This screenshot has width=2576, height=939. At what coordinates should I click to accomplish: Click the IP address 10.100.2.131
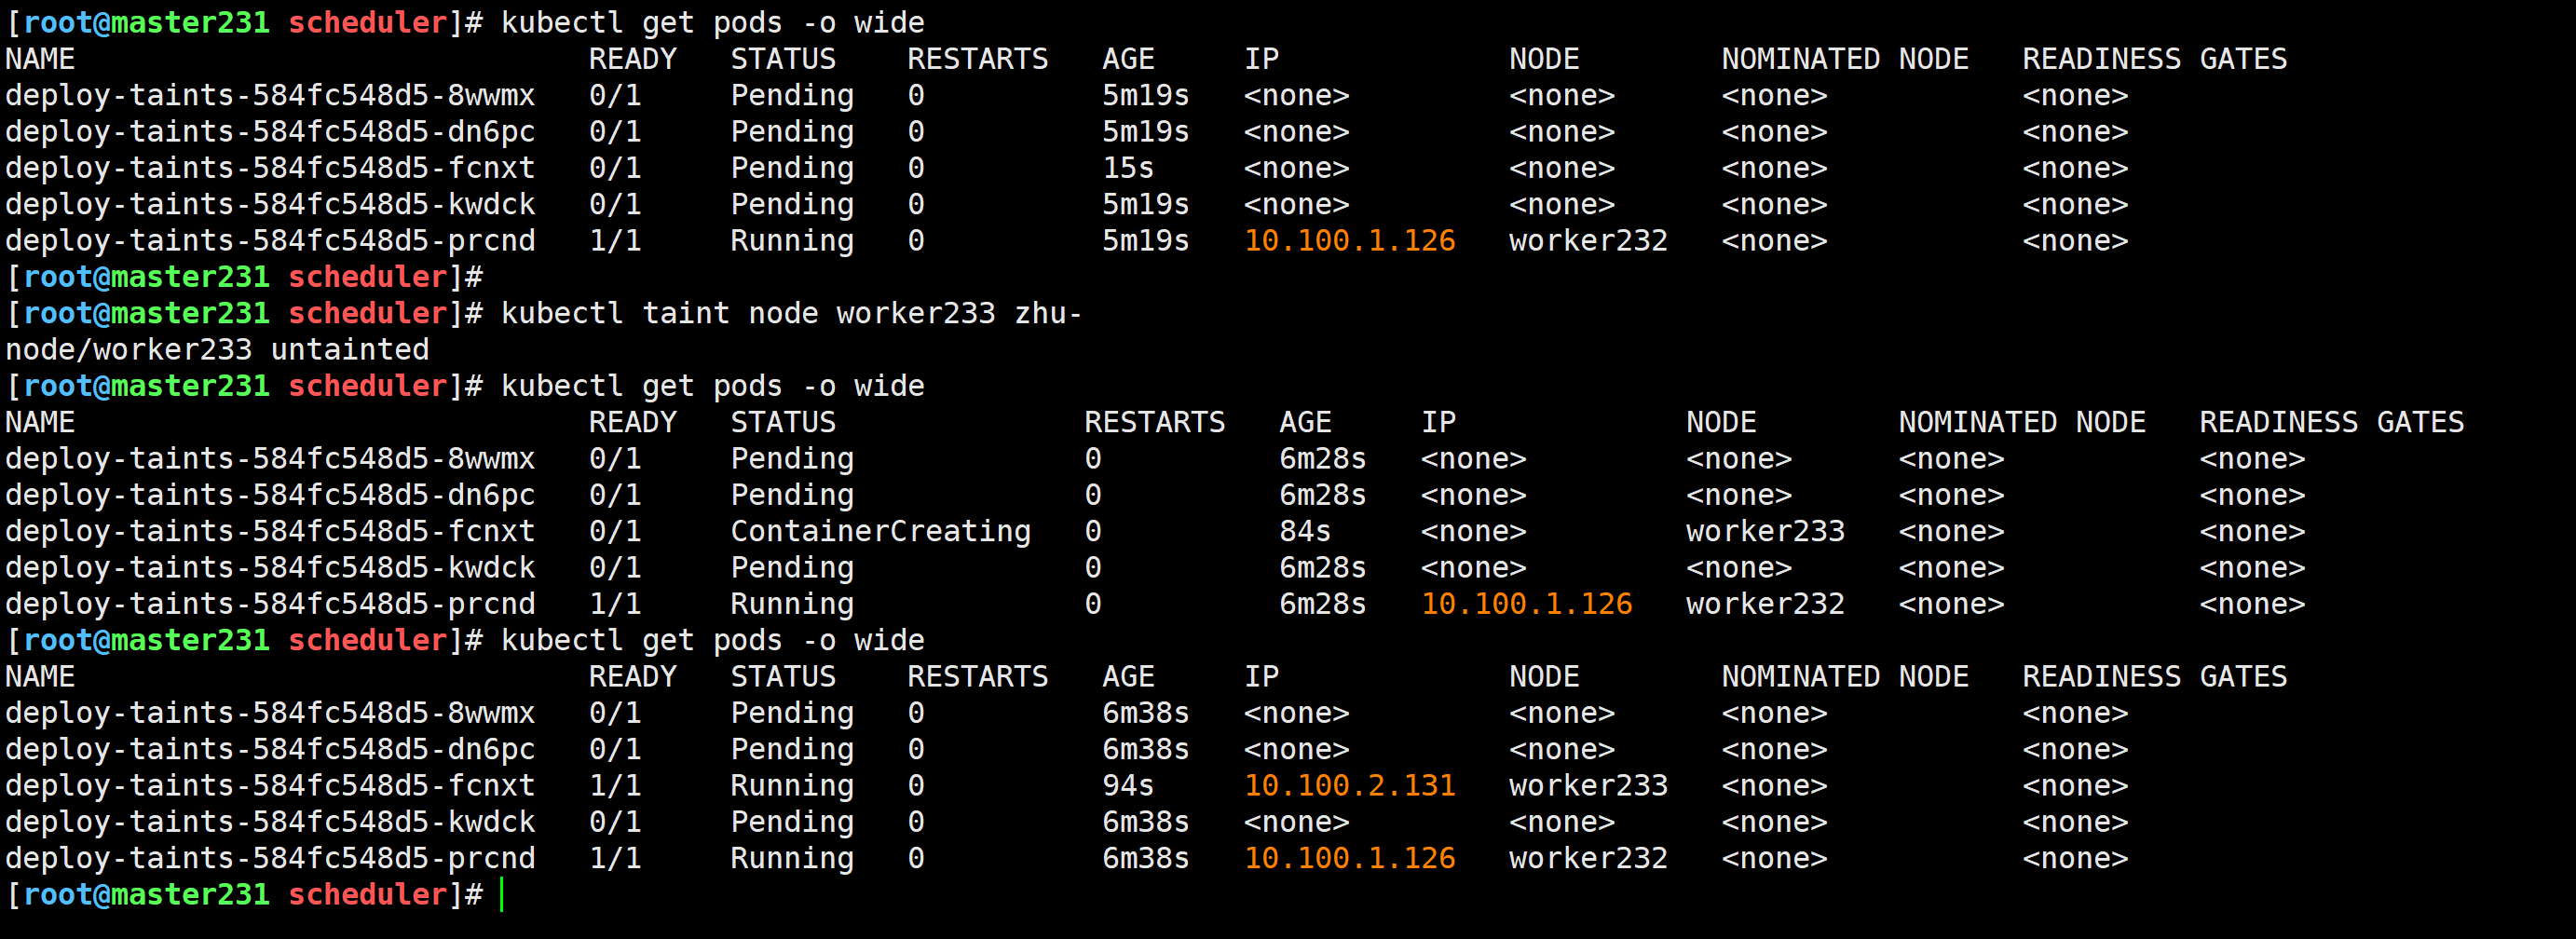(1349, 785)
